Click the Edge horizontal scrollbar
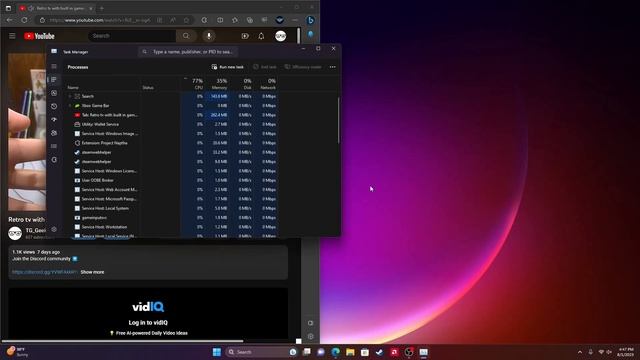 (x=122, y=340)
